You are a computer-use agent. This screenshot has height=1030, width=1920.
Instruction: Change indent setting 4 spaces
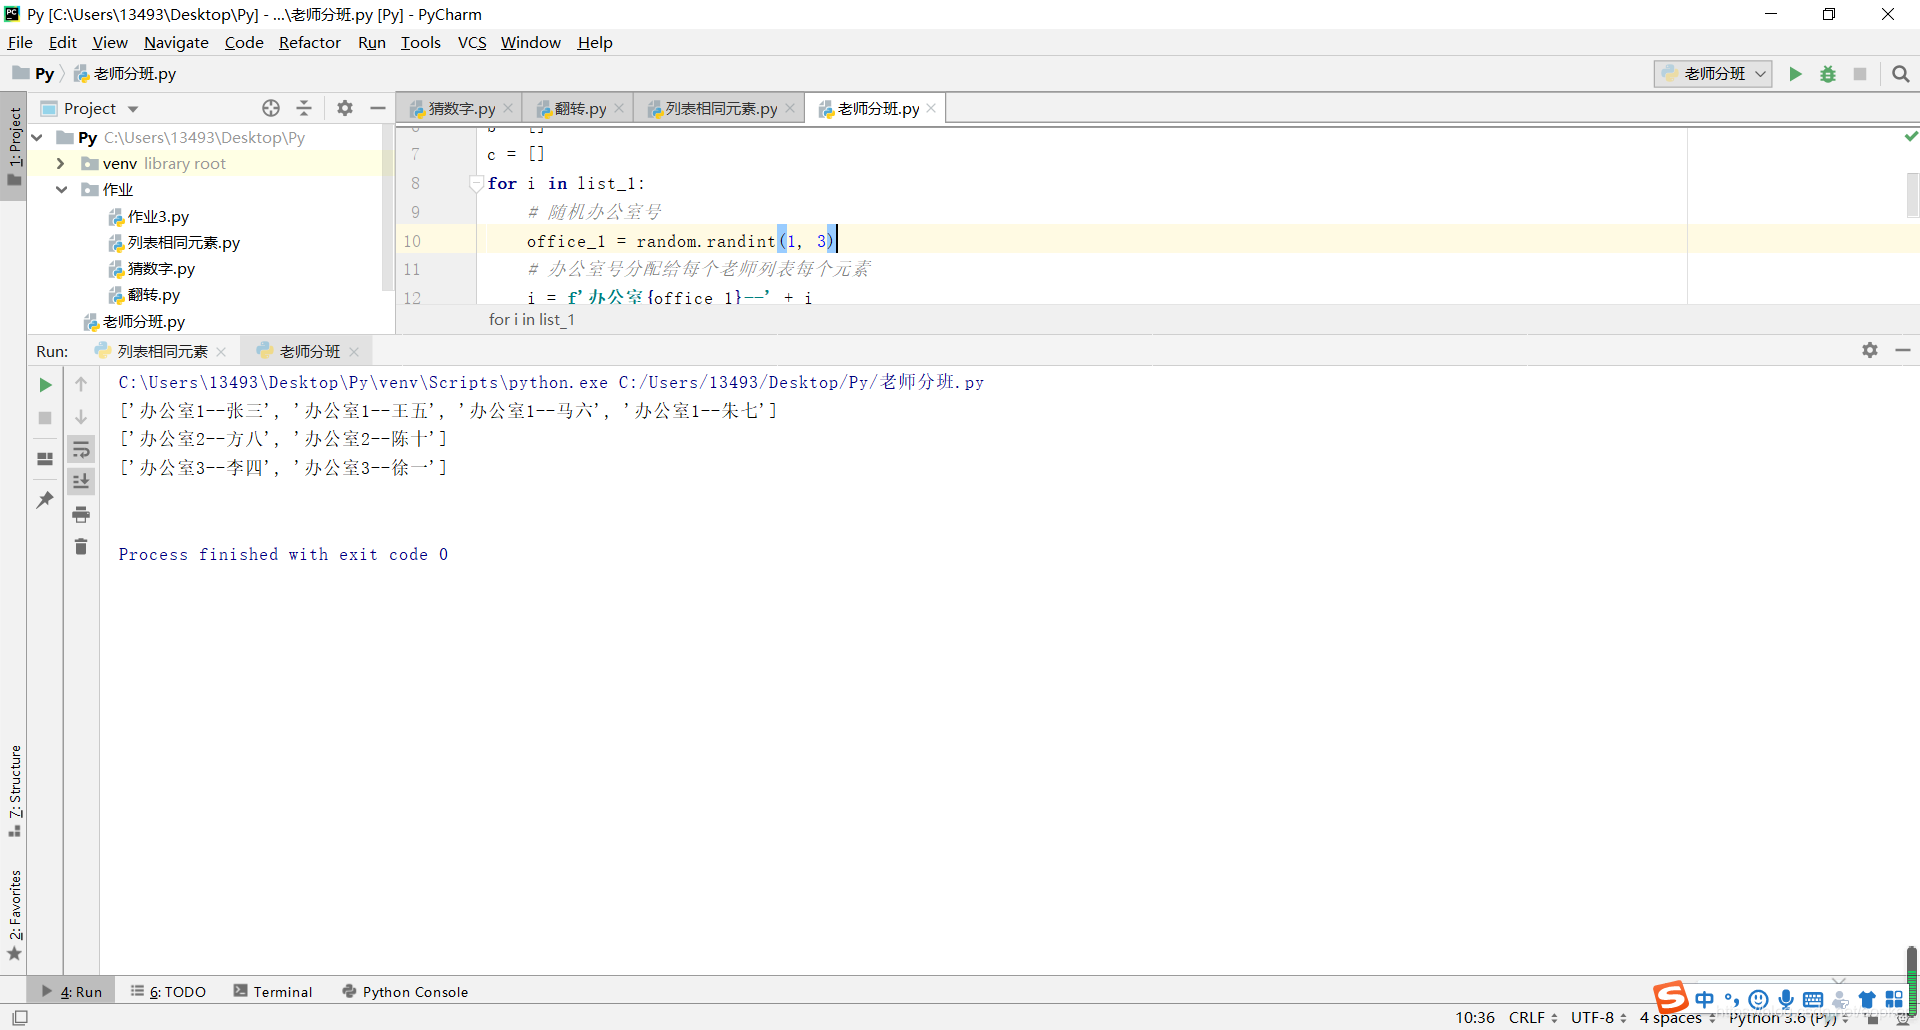(1677, 1018)
